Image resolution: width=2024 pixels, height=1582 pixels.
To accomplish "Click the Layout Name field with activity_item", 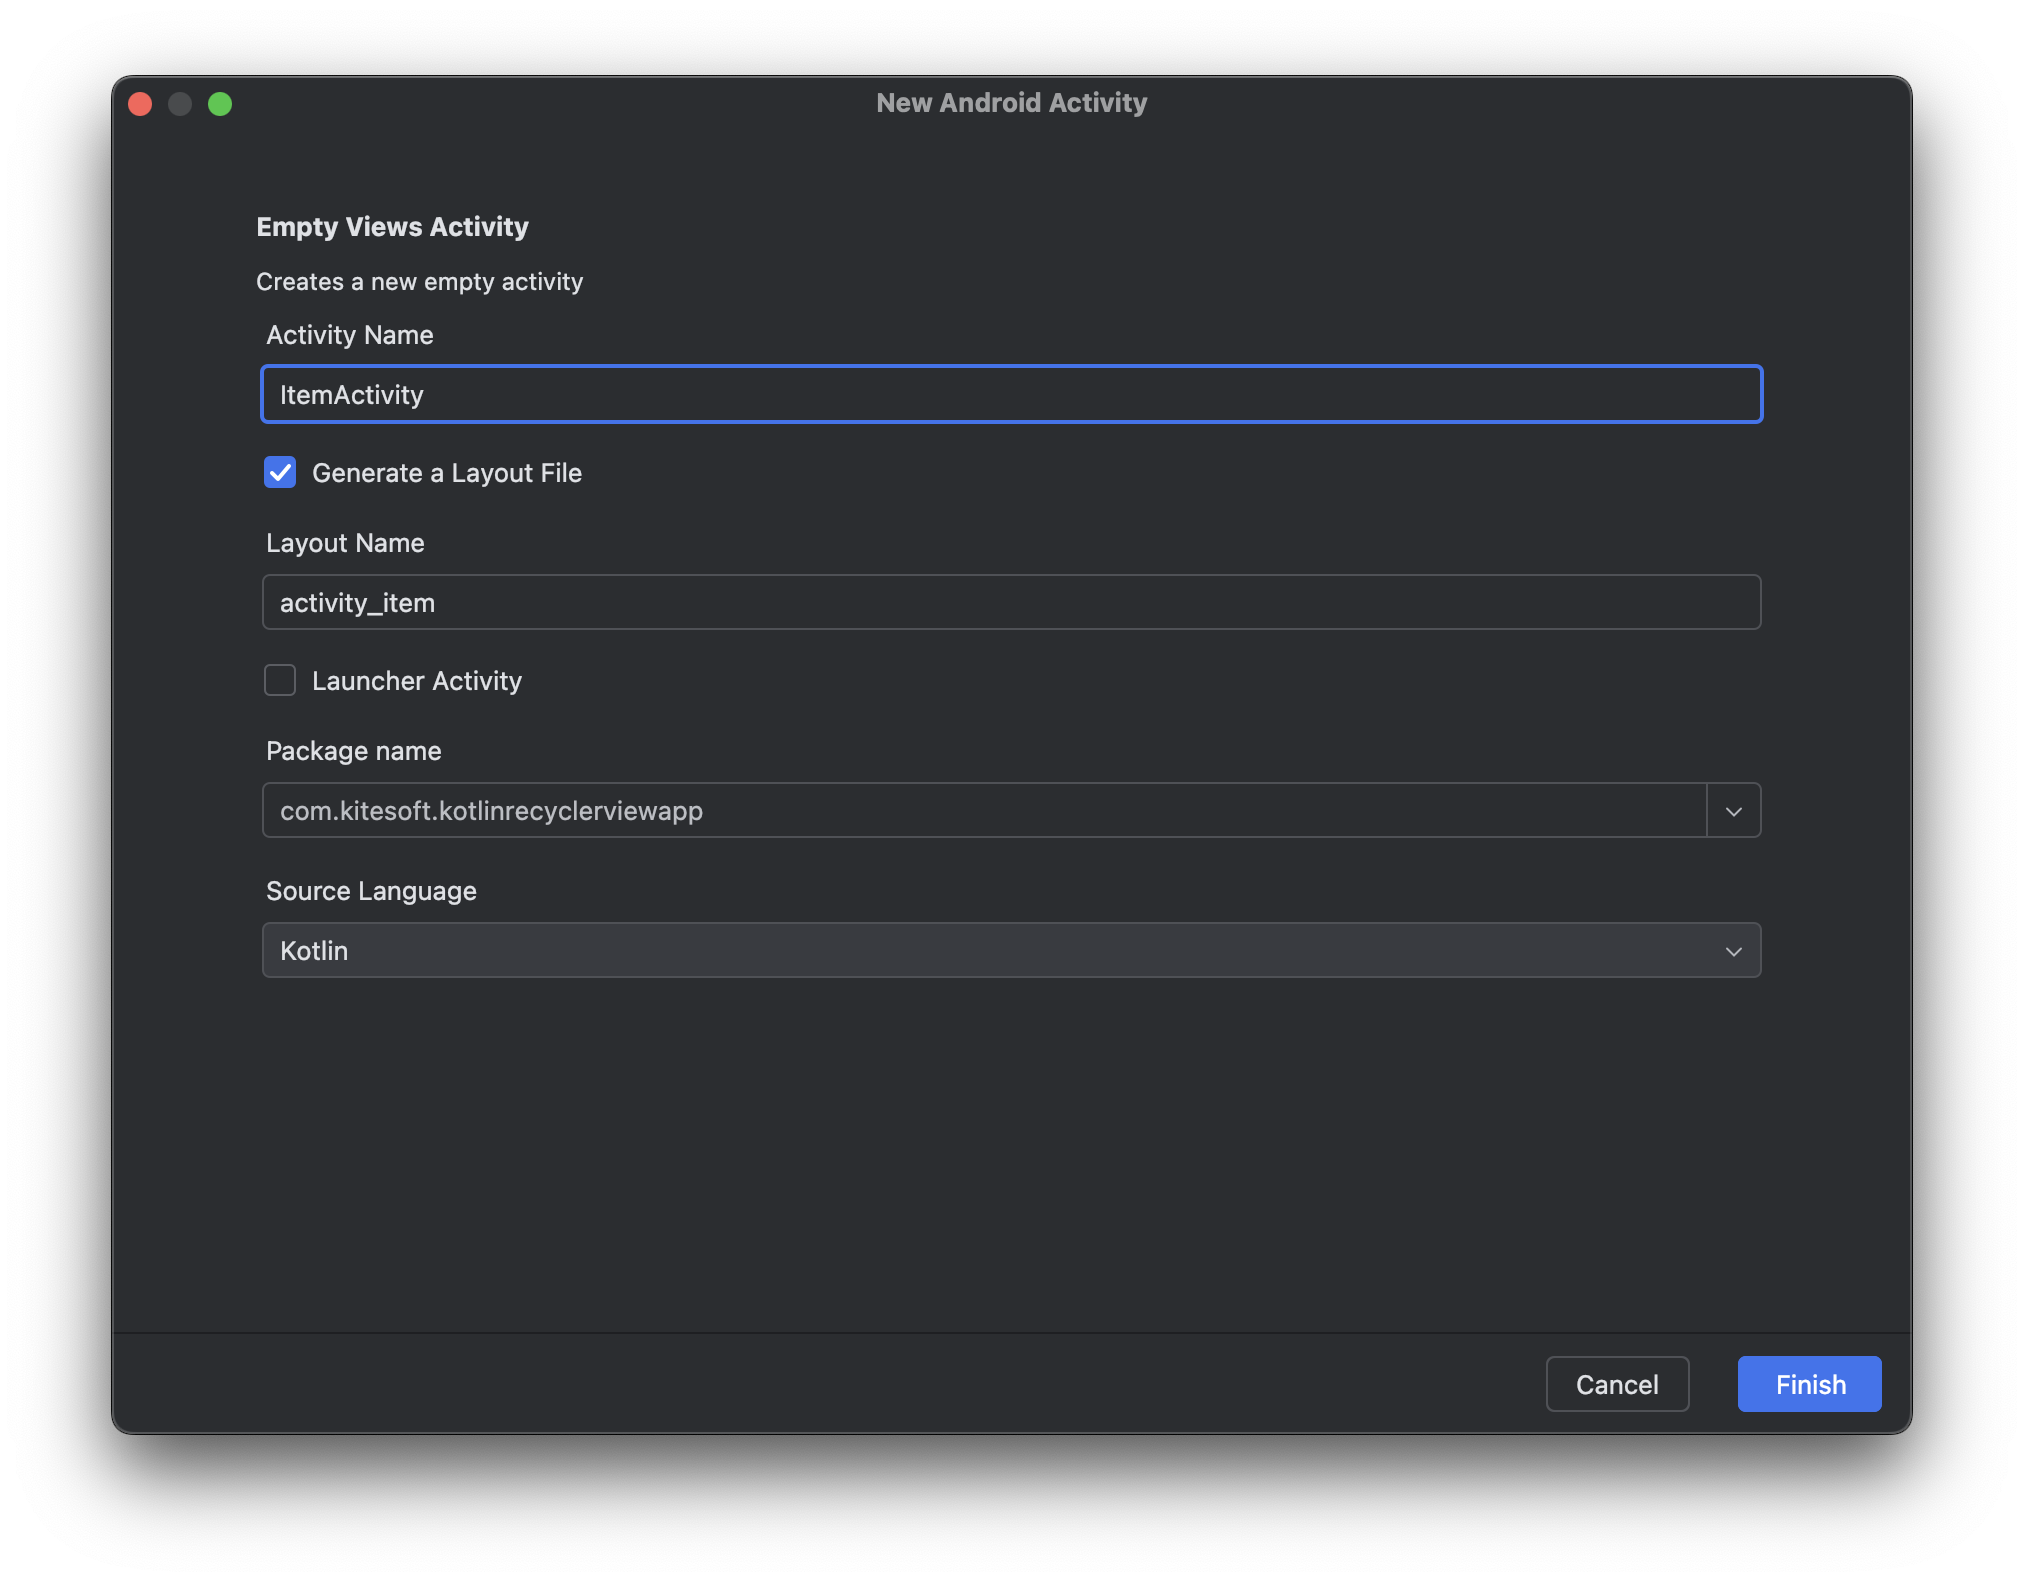I will pyautogui.click(x=1010, y=602).
